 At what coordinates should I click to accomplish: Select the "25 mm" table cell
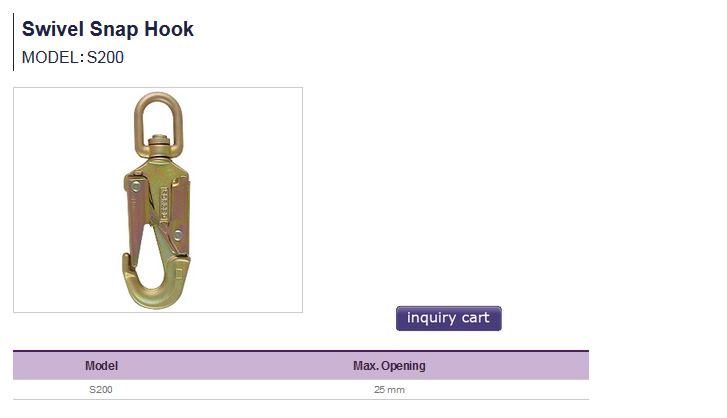pos(389,390)
